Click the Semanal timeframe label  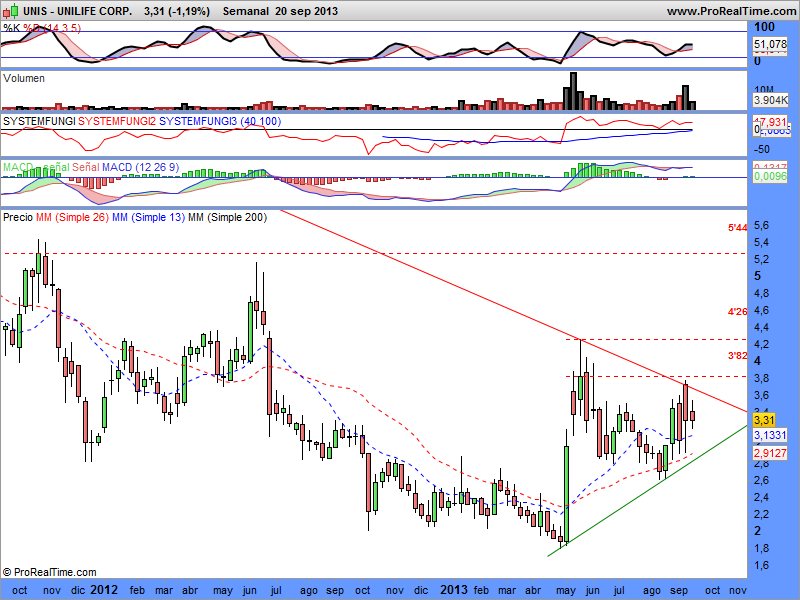click(245, 11)
